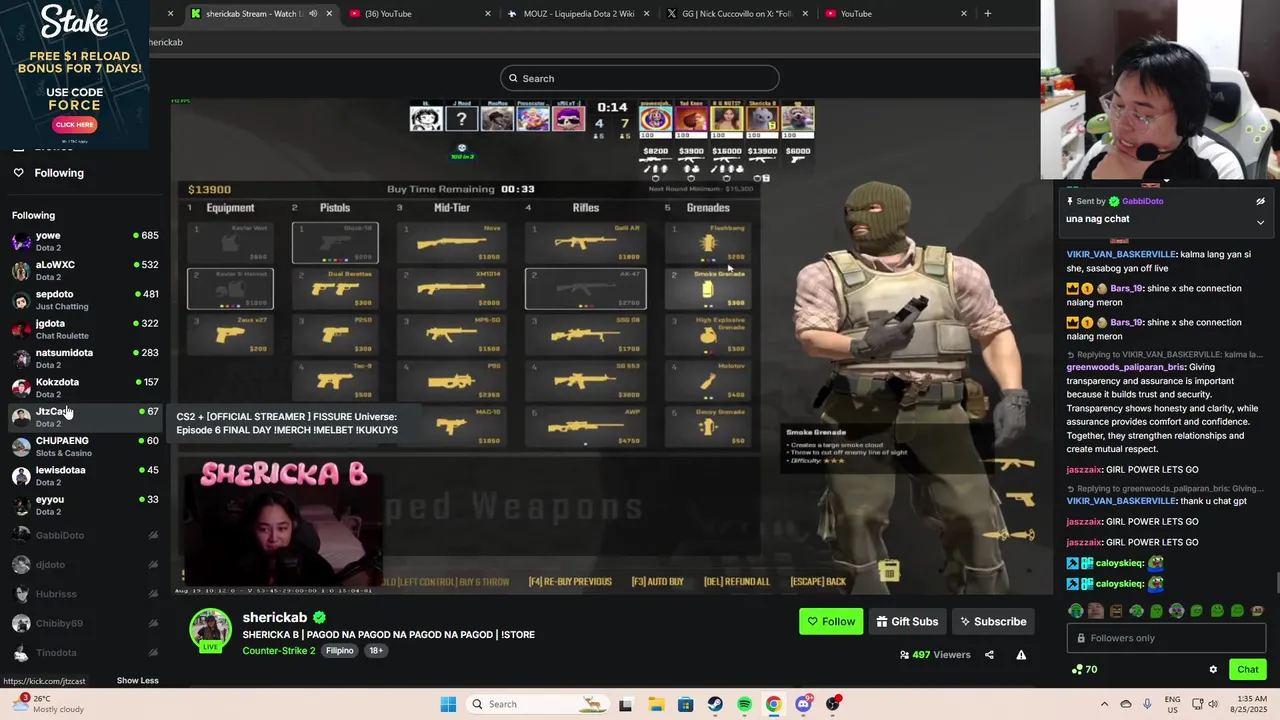Image resolution: width=1280 pixels, height=720 pixels.
Task: Collapse followed list with Show Less
Action: [137, 681]
